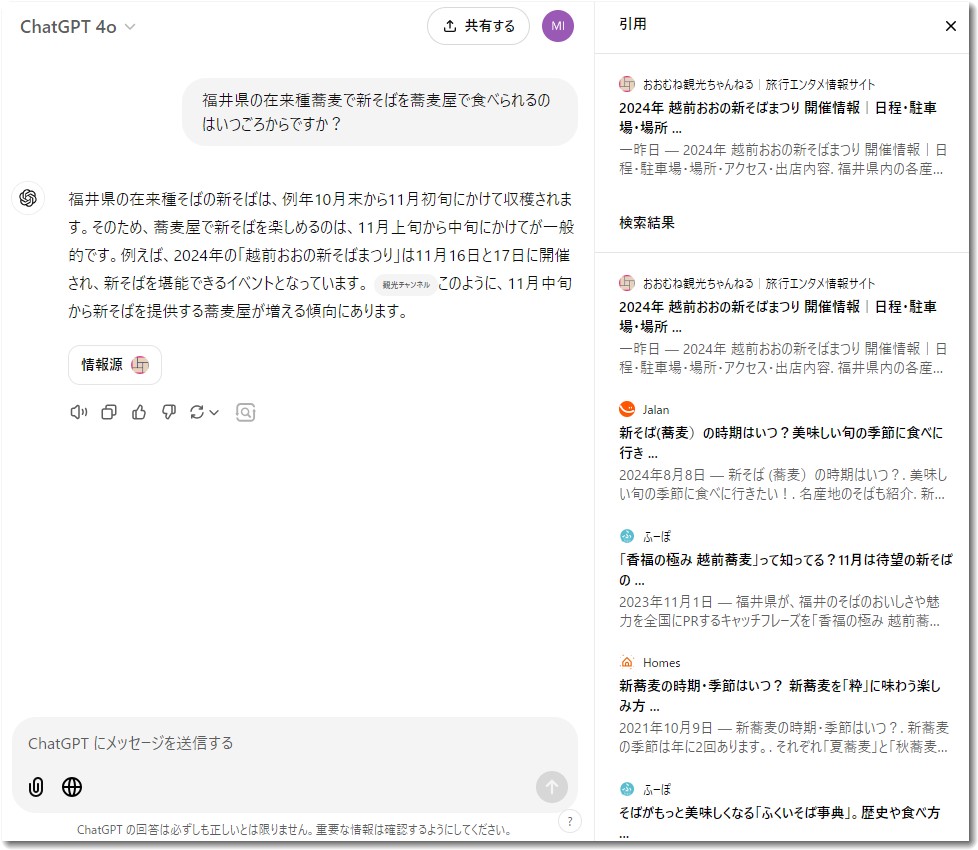Click the 情報源 sources button
Image resolution: width=978 pixels, height=850 pixels.
[x=115, y=365]
